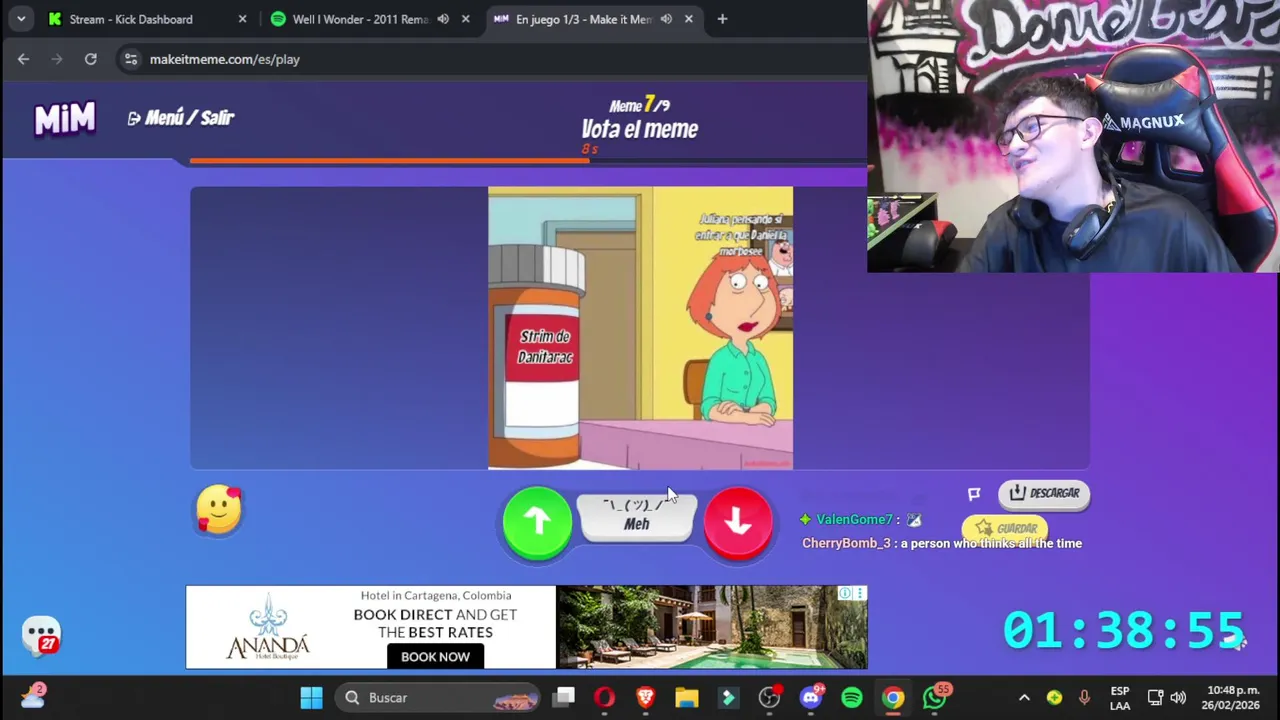Vote Meh with the shrug button
The image size is (1280, 720).
point(637,516)
